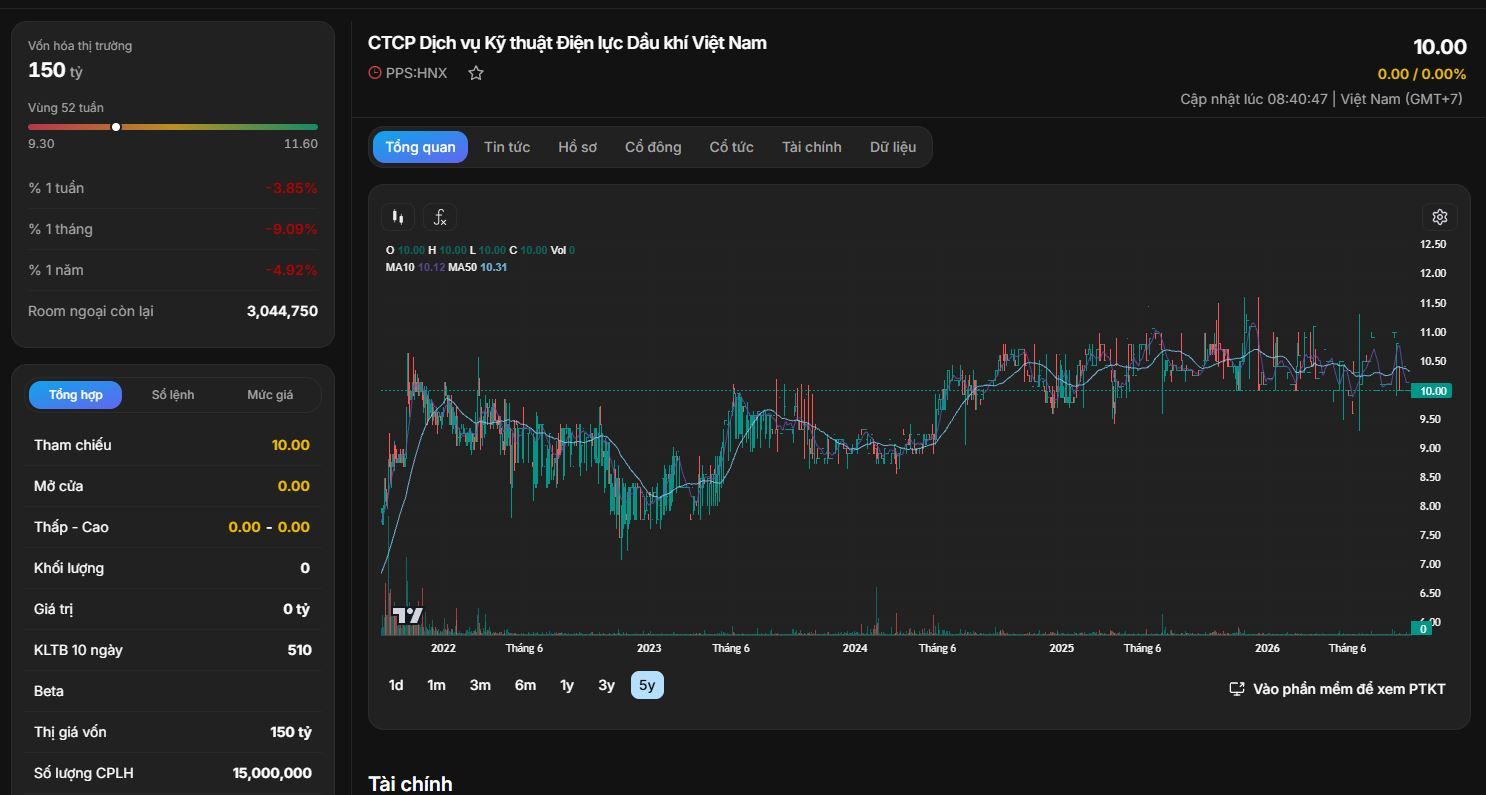Add PPS to favorites with the star
The height and width of the screenshot is (795, 1486).
476,73
